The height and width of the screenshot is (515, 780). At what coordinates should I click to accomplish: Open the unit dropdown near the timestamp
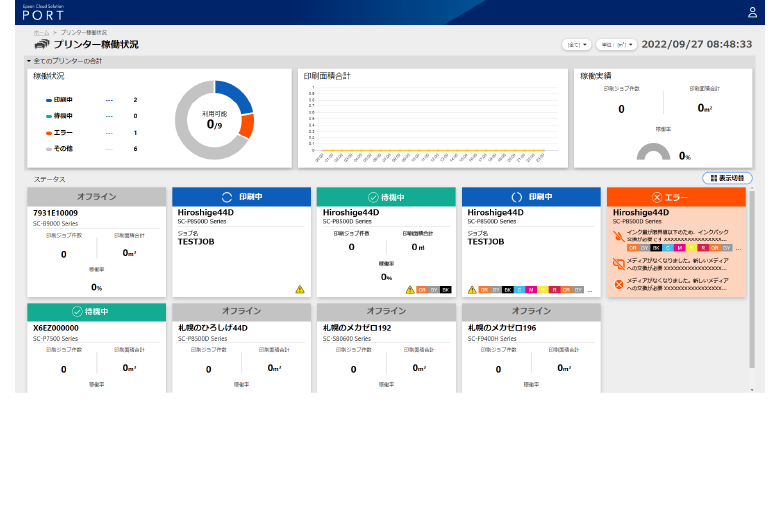pos(615,45)
